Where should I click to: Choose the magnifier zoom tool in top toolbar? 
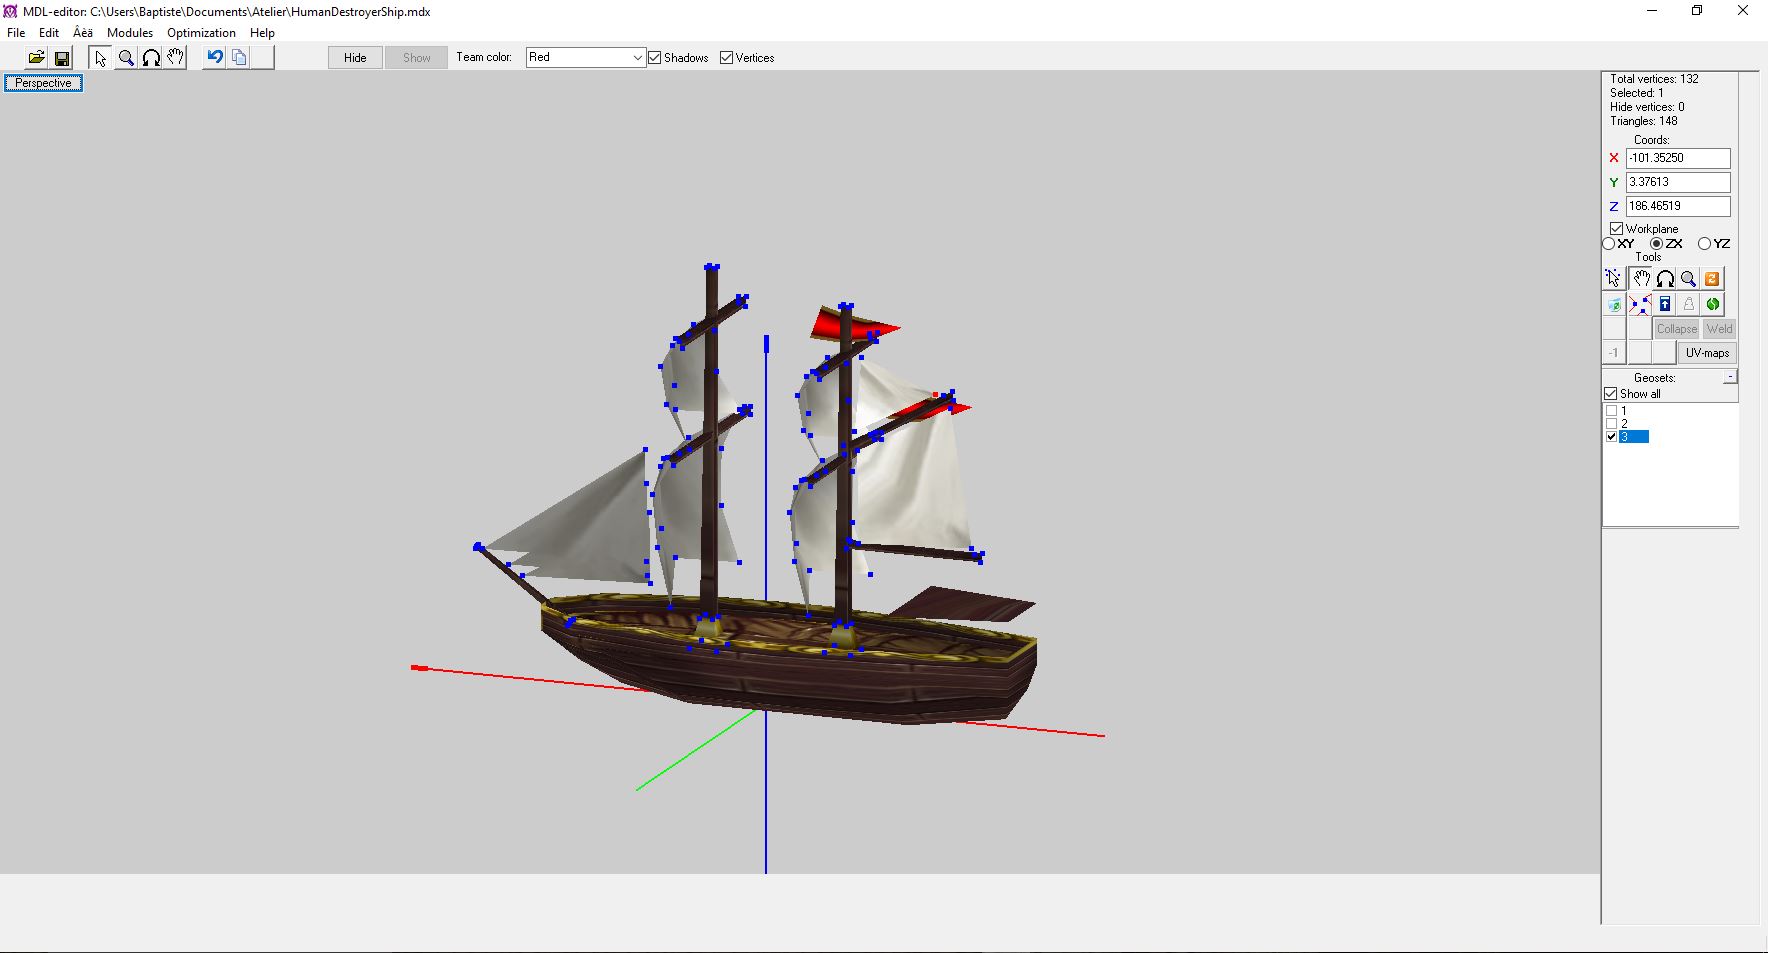click(126, 58)
